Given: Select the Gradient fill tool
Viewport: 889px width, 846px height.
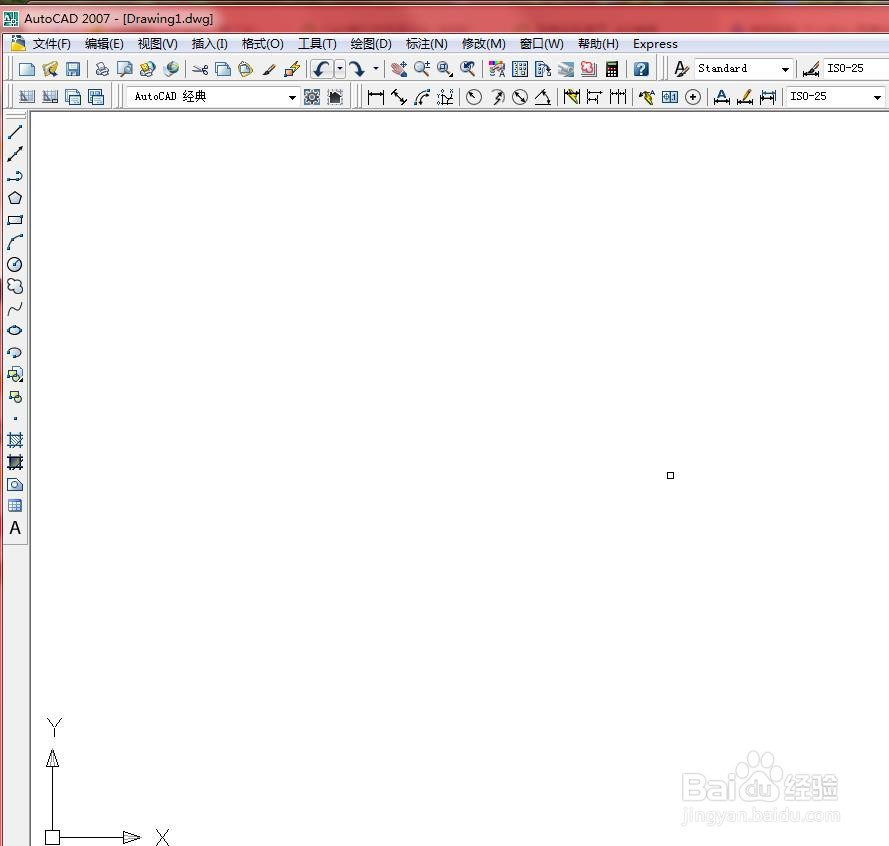Looking at the screenshot, I should pyautogui.click(x=15, y=462).
